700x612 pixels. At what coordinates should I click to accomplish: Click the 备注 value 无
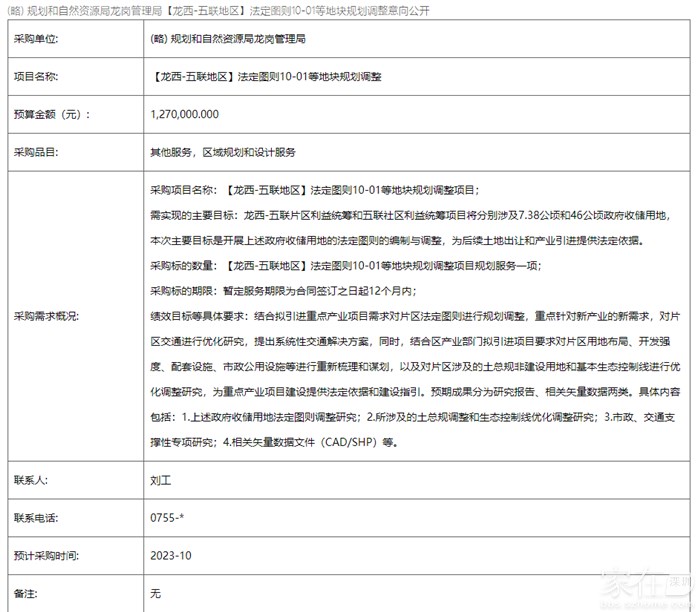point(155,593)
